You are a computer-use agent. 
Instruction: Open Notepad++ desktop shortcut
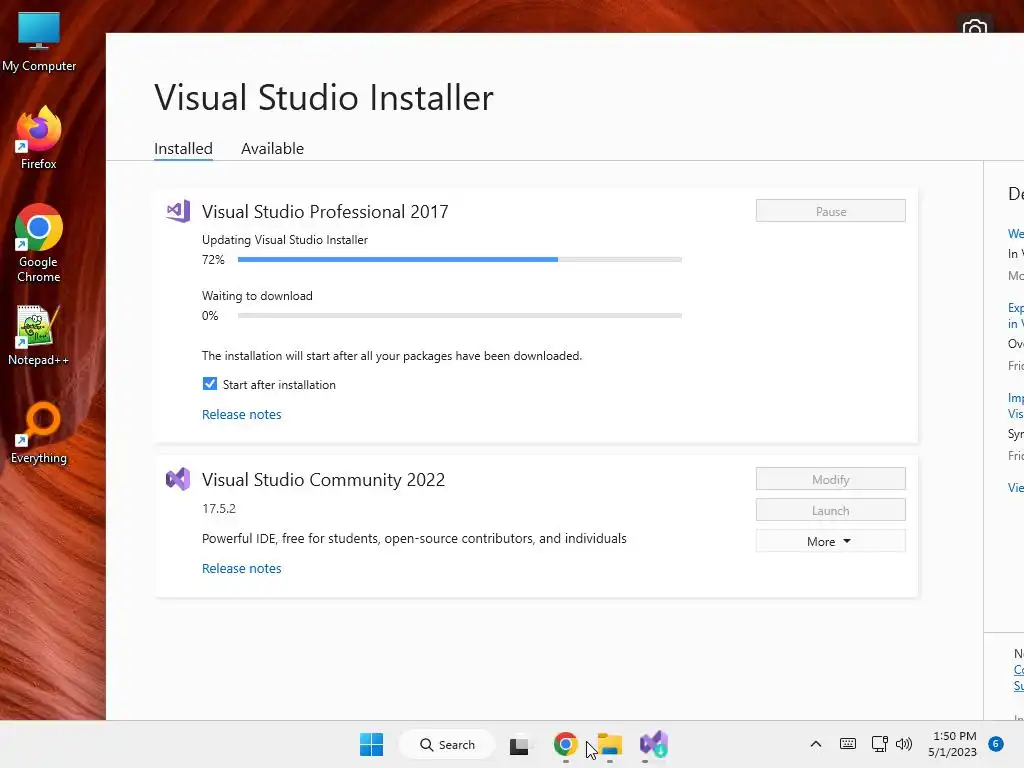click(x=39, y=336)
